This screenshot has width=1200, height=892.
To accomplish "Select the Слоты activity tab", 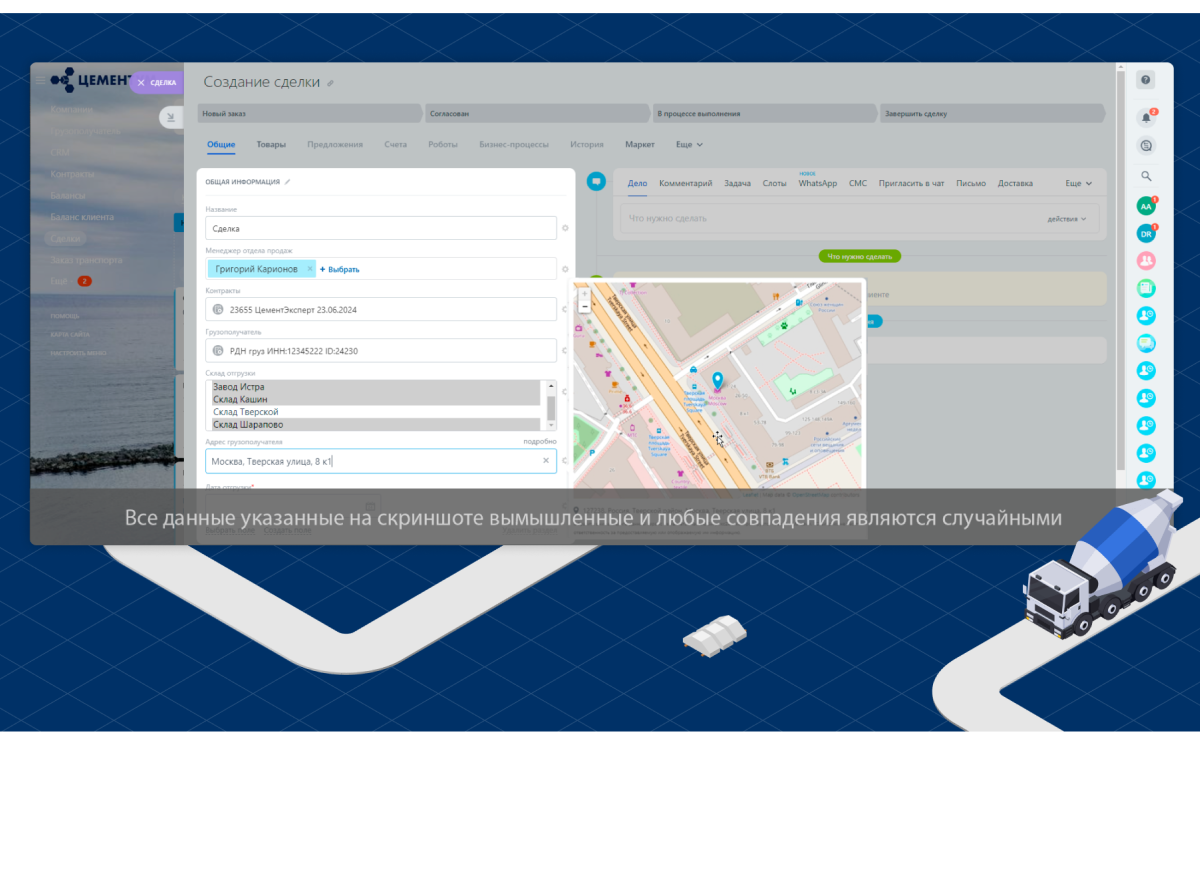I will coord(774,184).
